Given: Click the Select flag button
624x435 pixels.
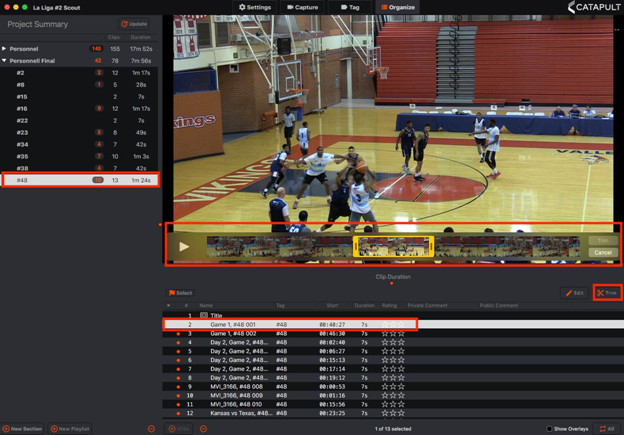Looking at the screenshot, I should point(181,293).
